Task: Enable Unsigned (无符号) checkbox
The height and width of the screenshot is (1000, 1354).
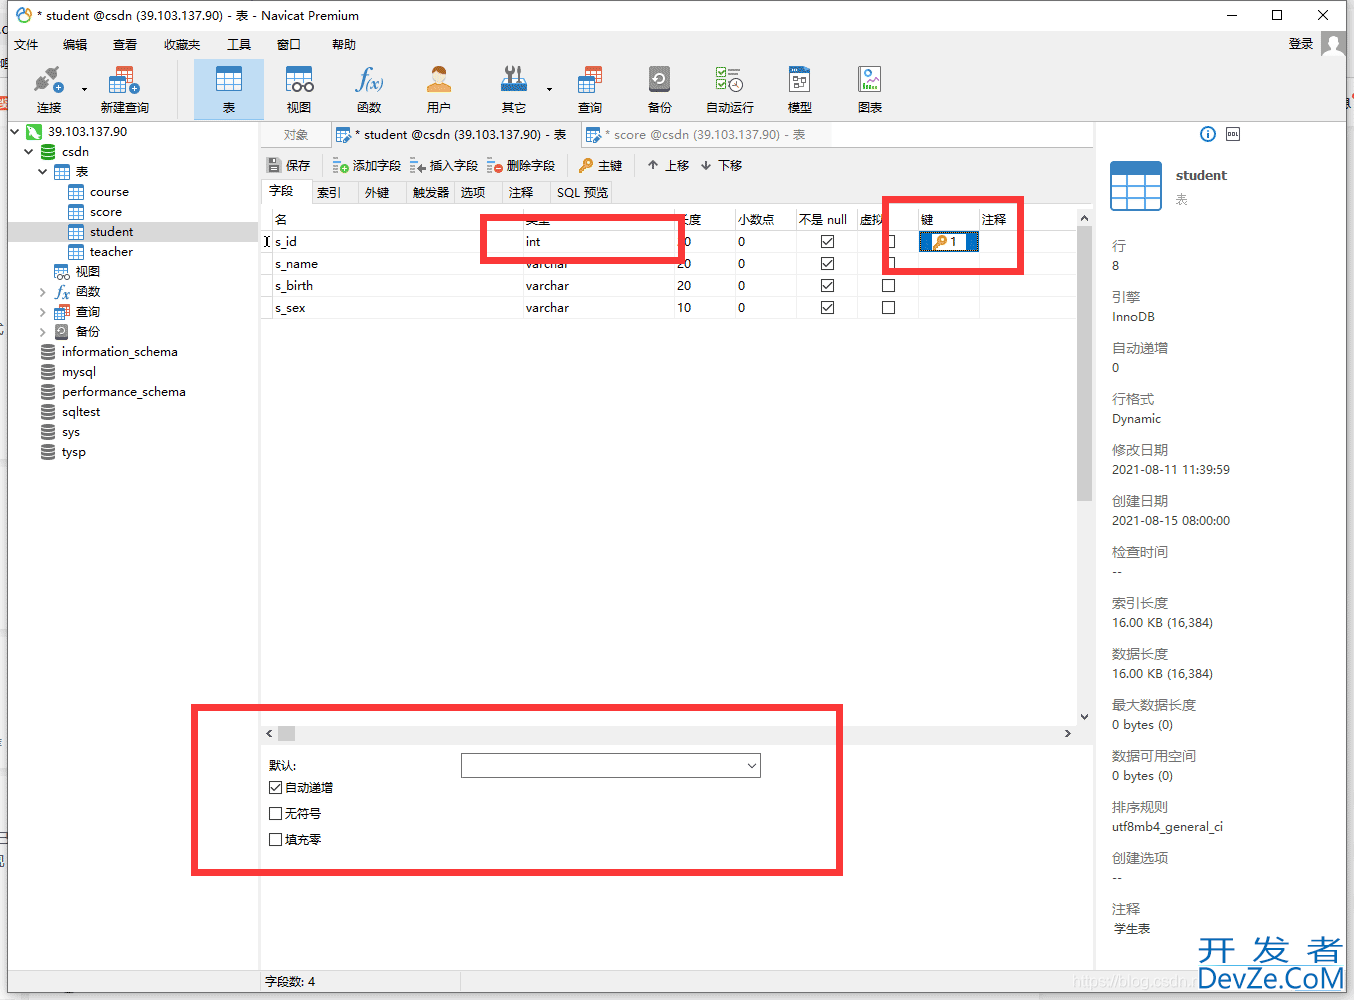Action: click(x=275, y=814)
